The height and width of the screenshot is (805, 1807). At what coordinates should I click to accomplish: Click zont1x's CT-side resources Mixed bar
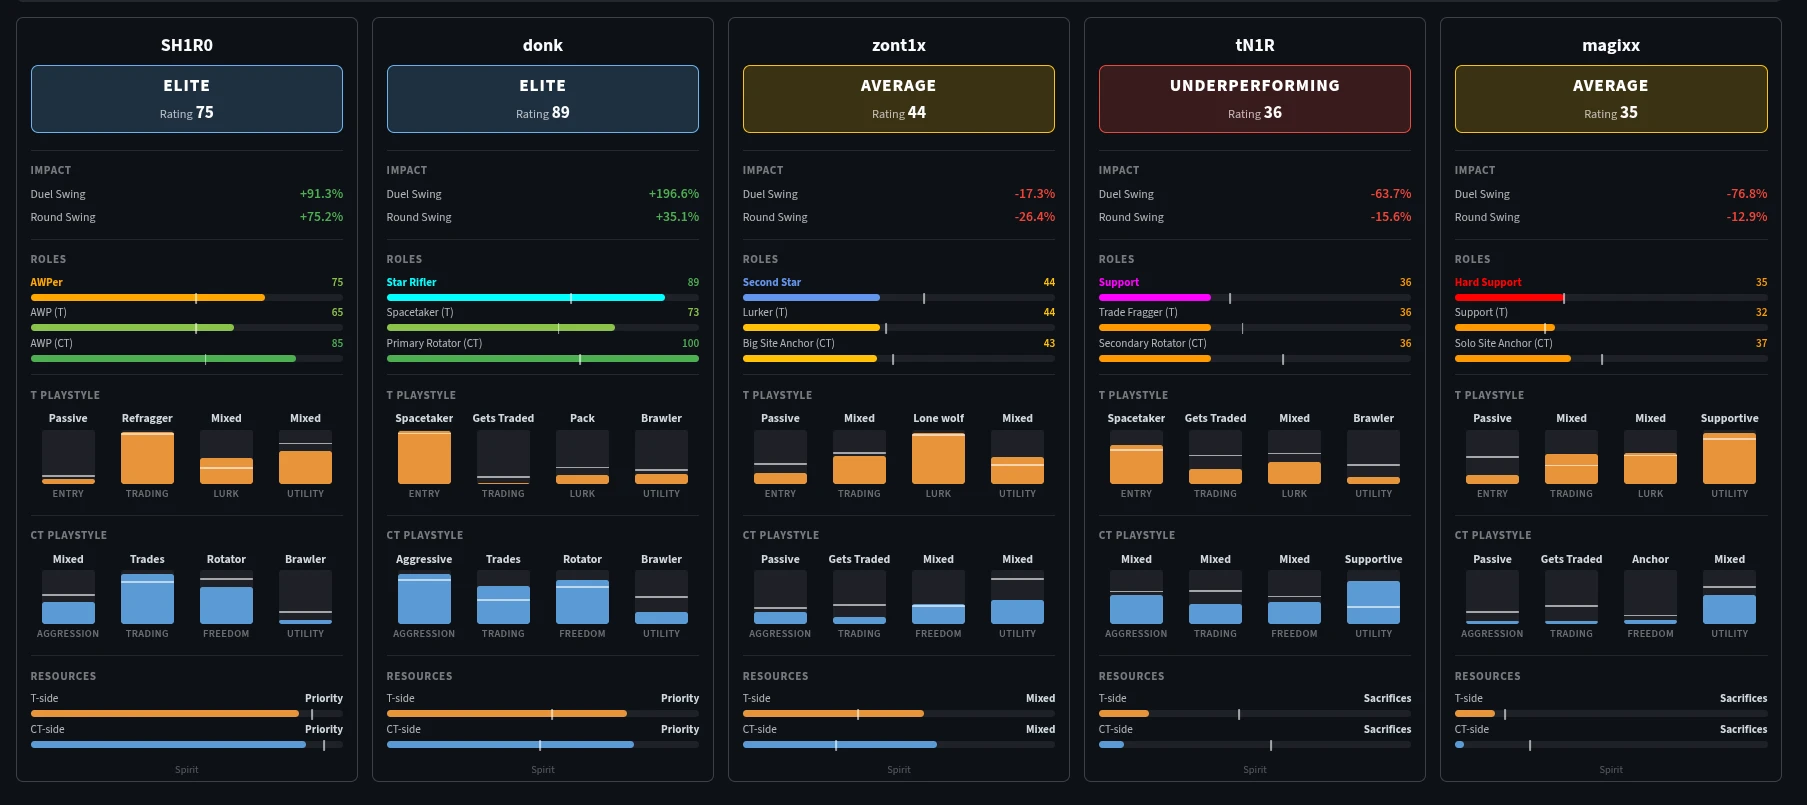839,745
